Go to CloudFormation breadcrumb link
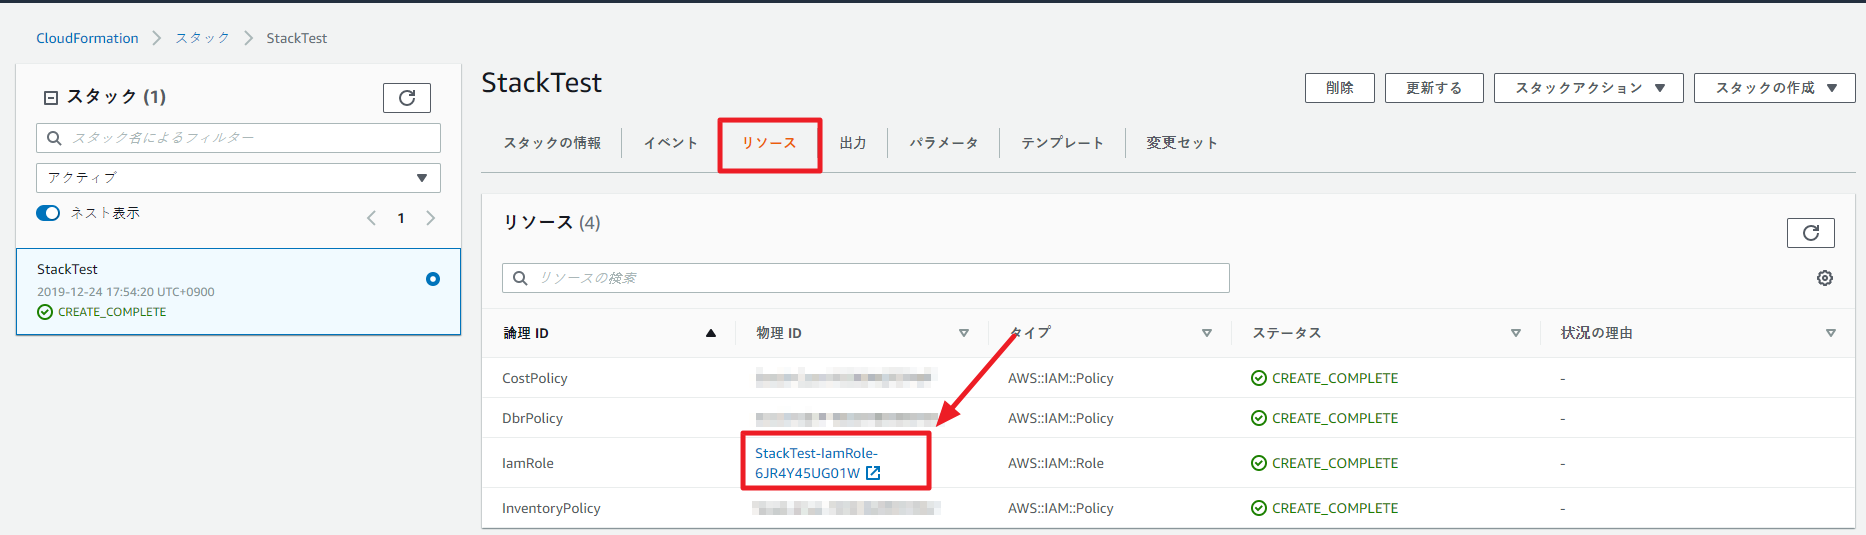Screen dimensions: 1866x535 [x=87, y=38]
